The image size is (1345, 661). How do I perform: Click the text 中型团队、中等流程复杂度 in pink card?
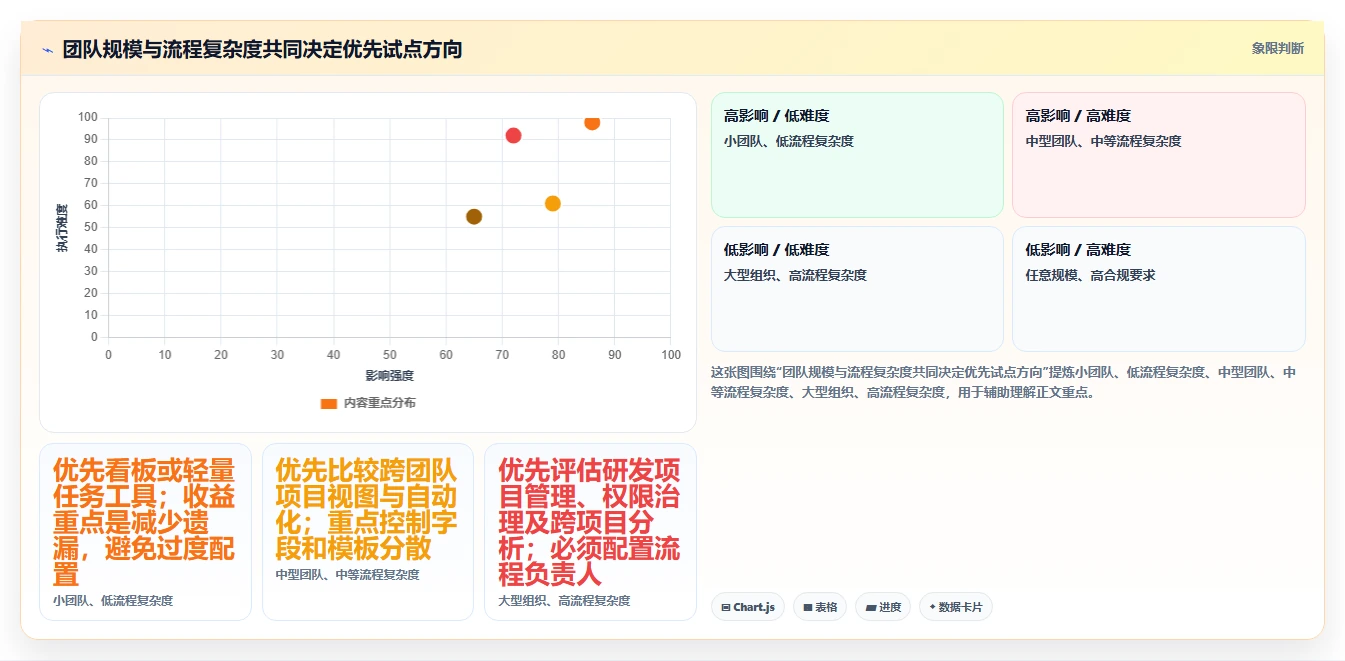click(1103, 141)
